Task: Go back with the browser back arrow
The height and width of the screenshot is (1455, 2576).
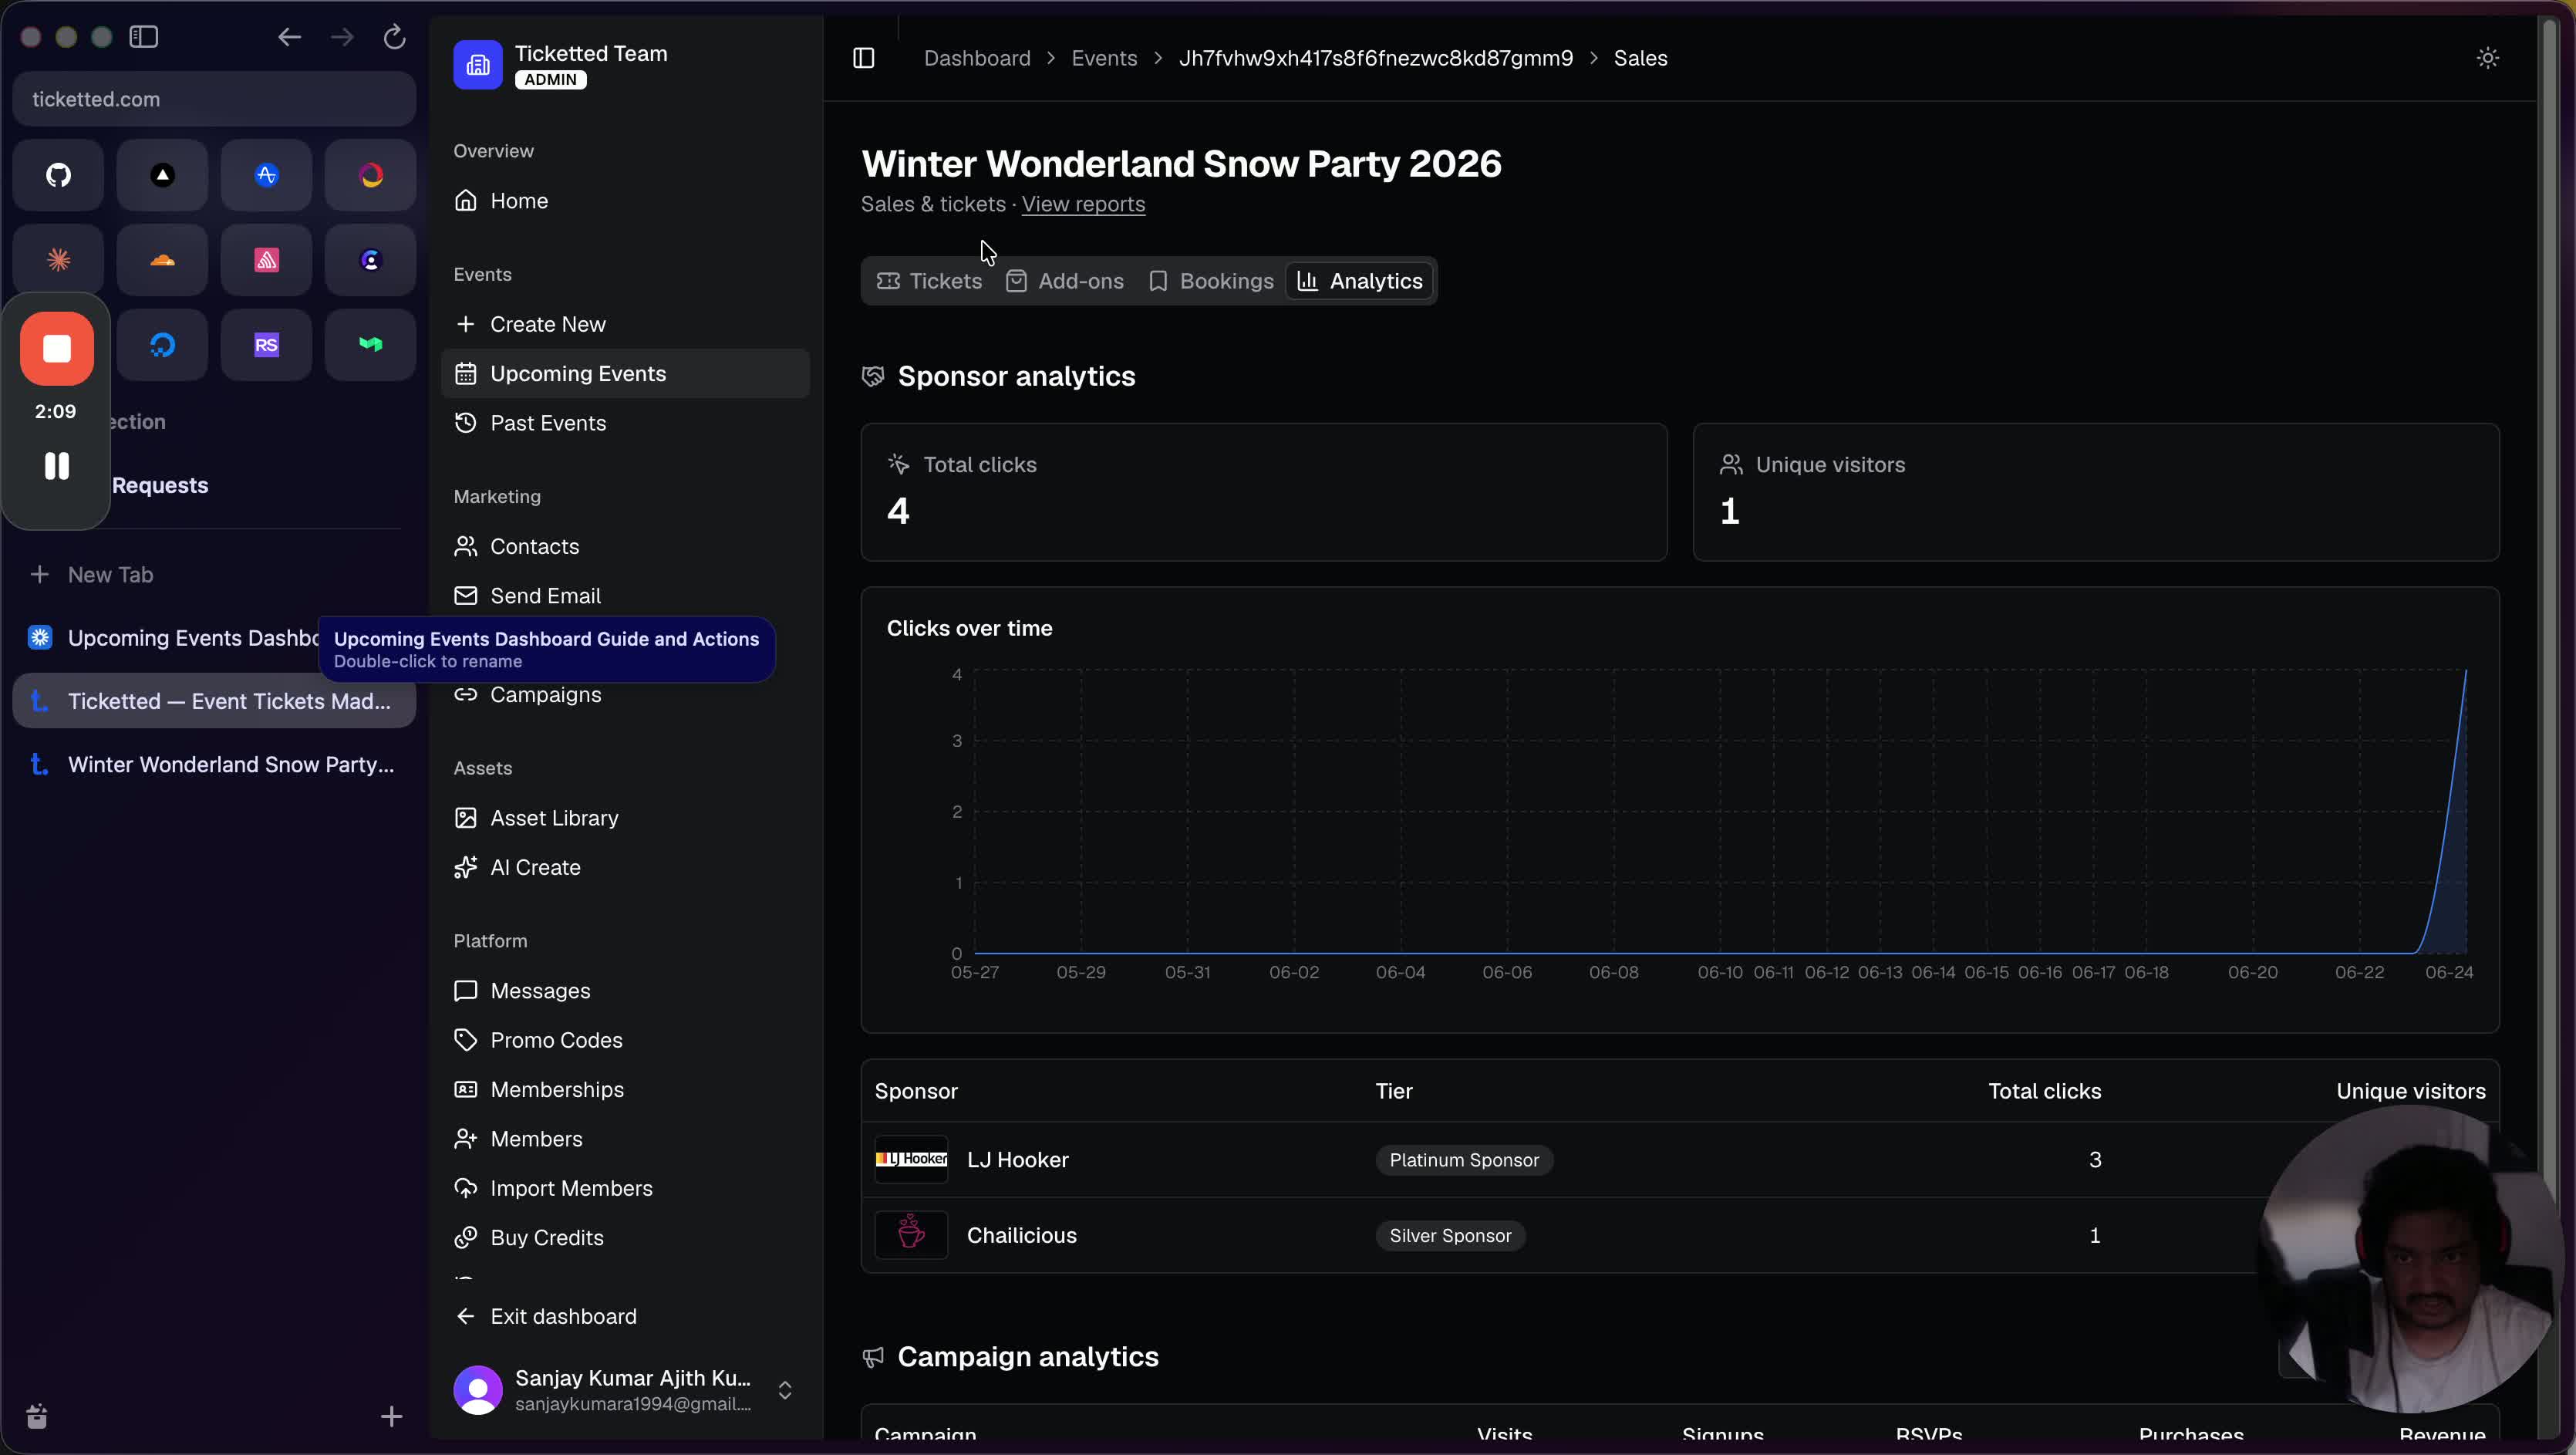Action: [289, 37]
